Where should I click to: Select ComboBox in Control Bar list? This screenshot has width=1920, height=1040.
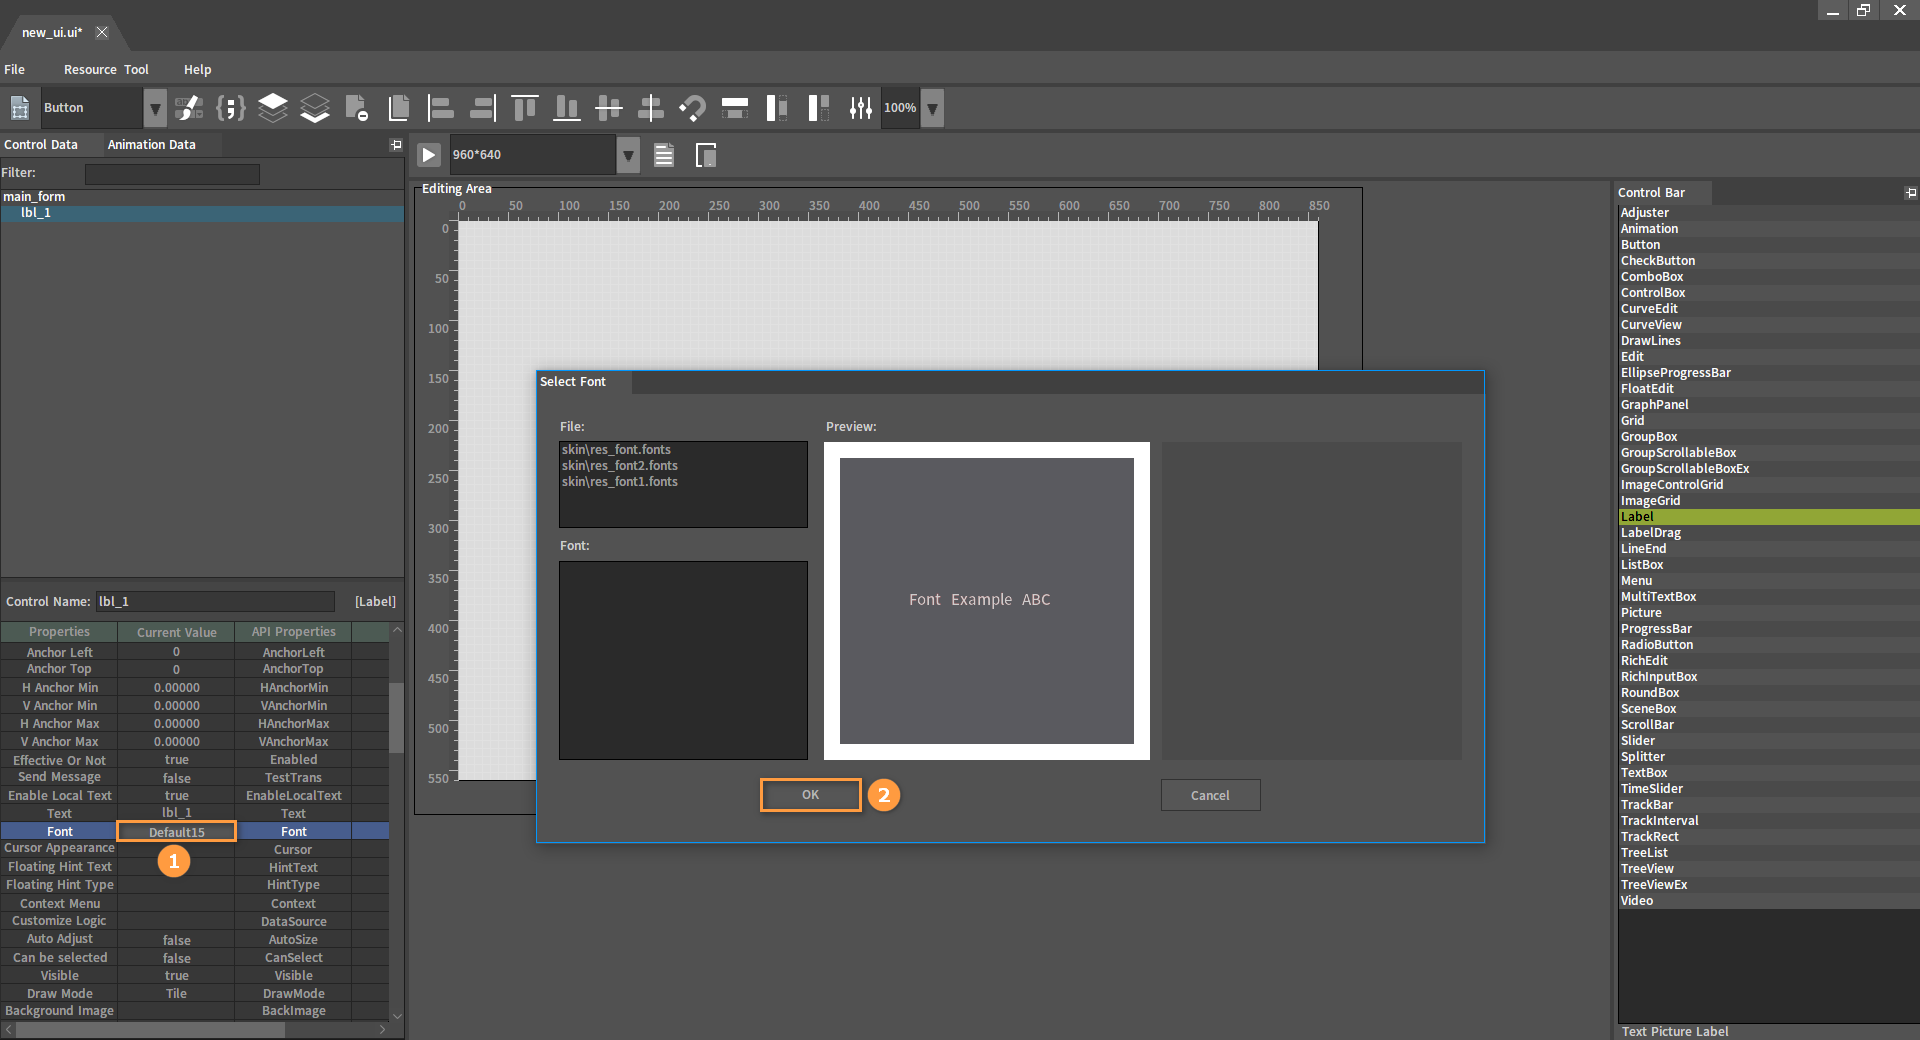click(1768, 277)
